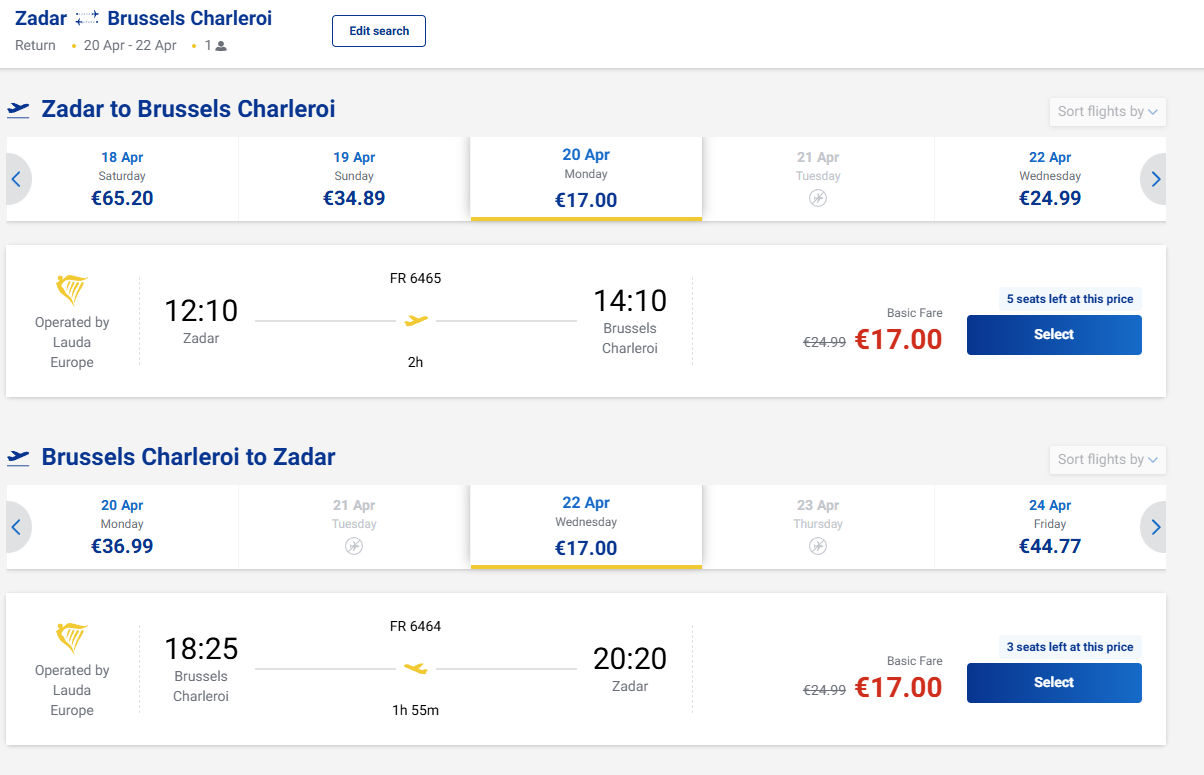
Task: Click the yellow plane icon on flight FR 6465
Action: 416,321
